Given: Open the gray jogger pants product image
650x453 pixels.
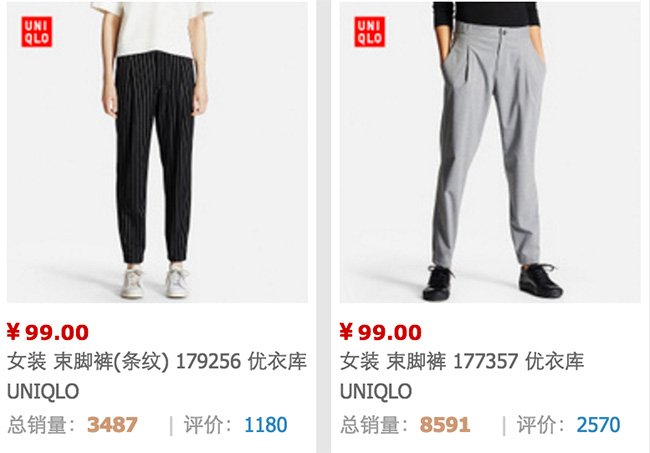Looking at the screenshot, I should pos(490,152).
